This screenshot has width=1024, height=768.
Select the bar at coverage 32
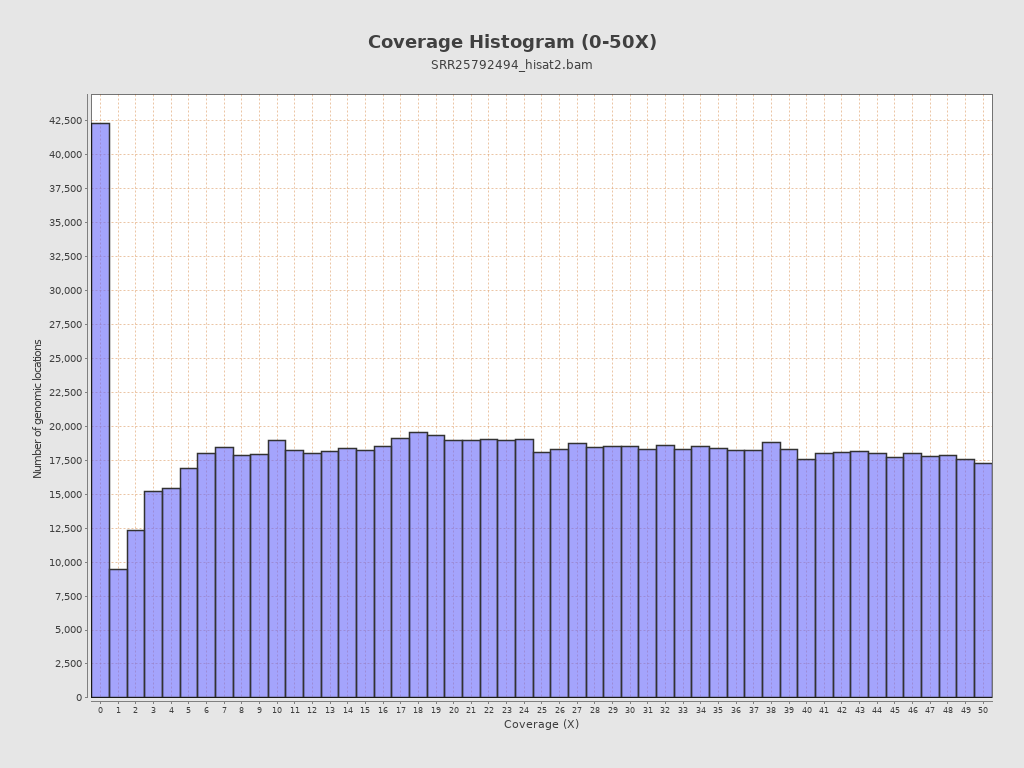[x=665, y=571]
